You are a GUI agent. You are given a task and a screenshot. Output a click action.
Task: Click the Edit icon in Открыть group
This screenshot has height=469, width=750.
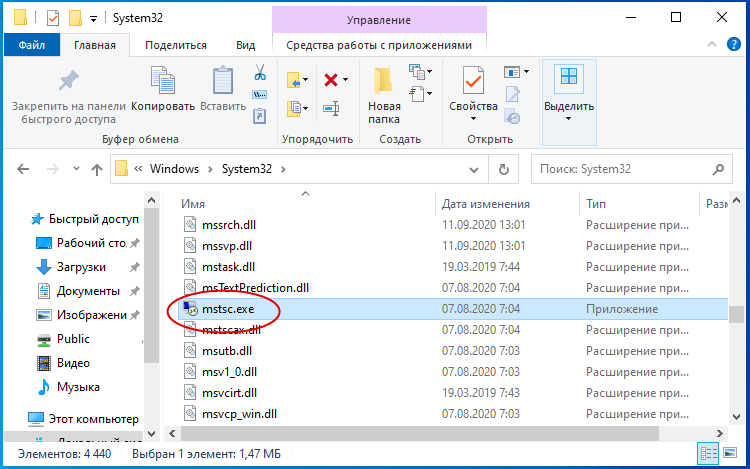pyautogui.click(x=512, y=94)
